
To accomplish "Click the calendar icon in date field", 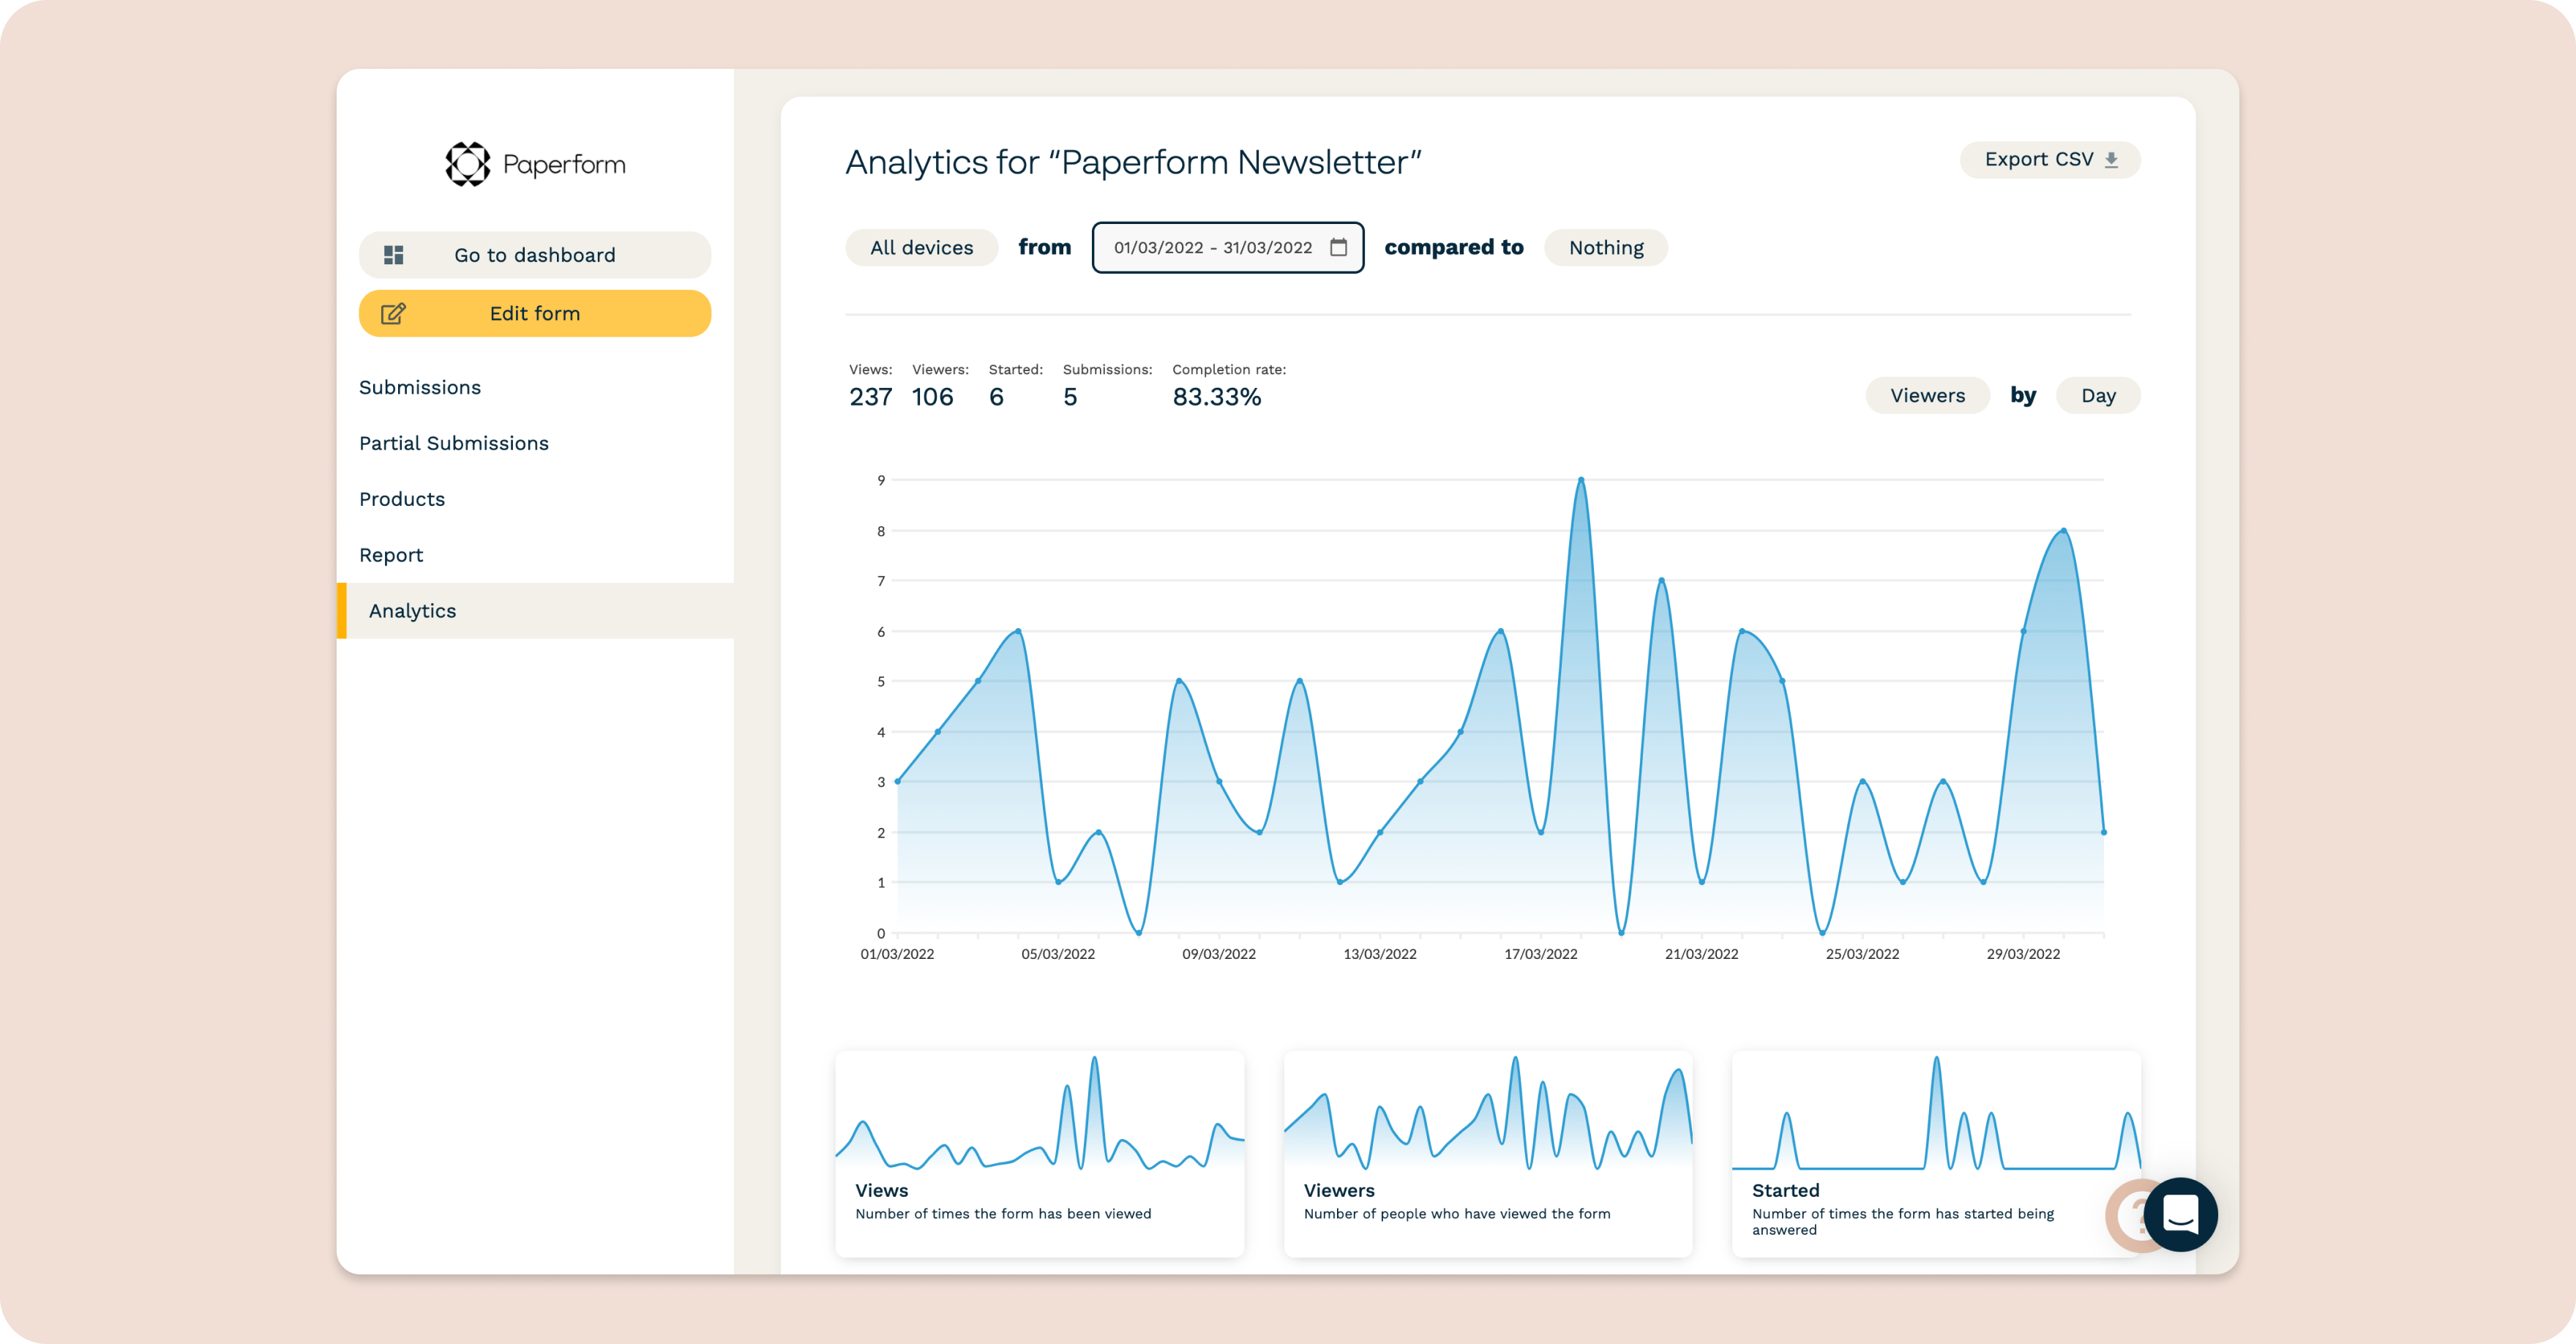I will [x=1338, y=247].
